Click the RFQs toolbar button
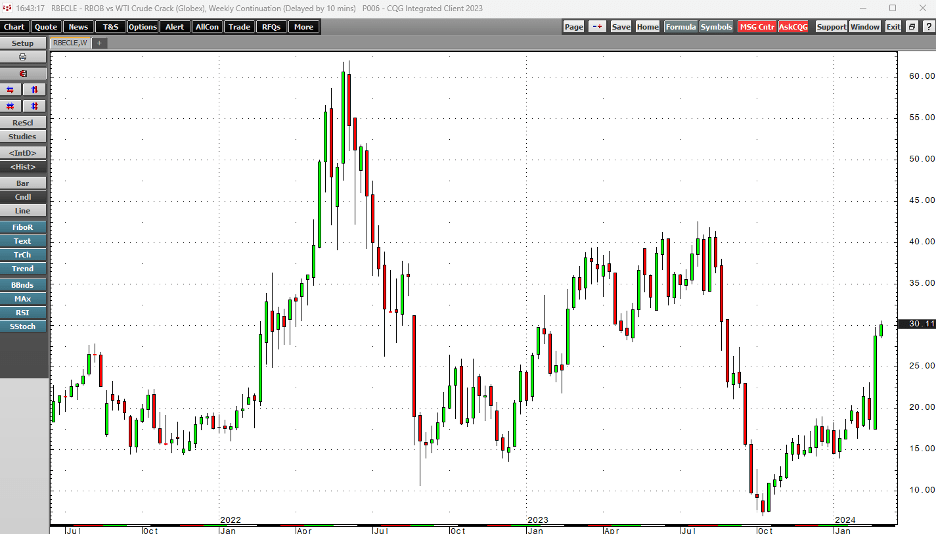Screen dimensions: 936x534 coord(272,27)
